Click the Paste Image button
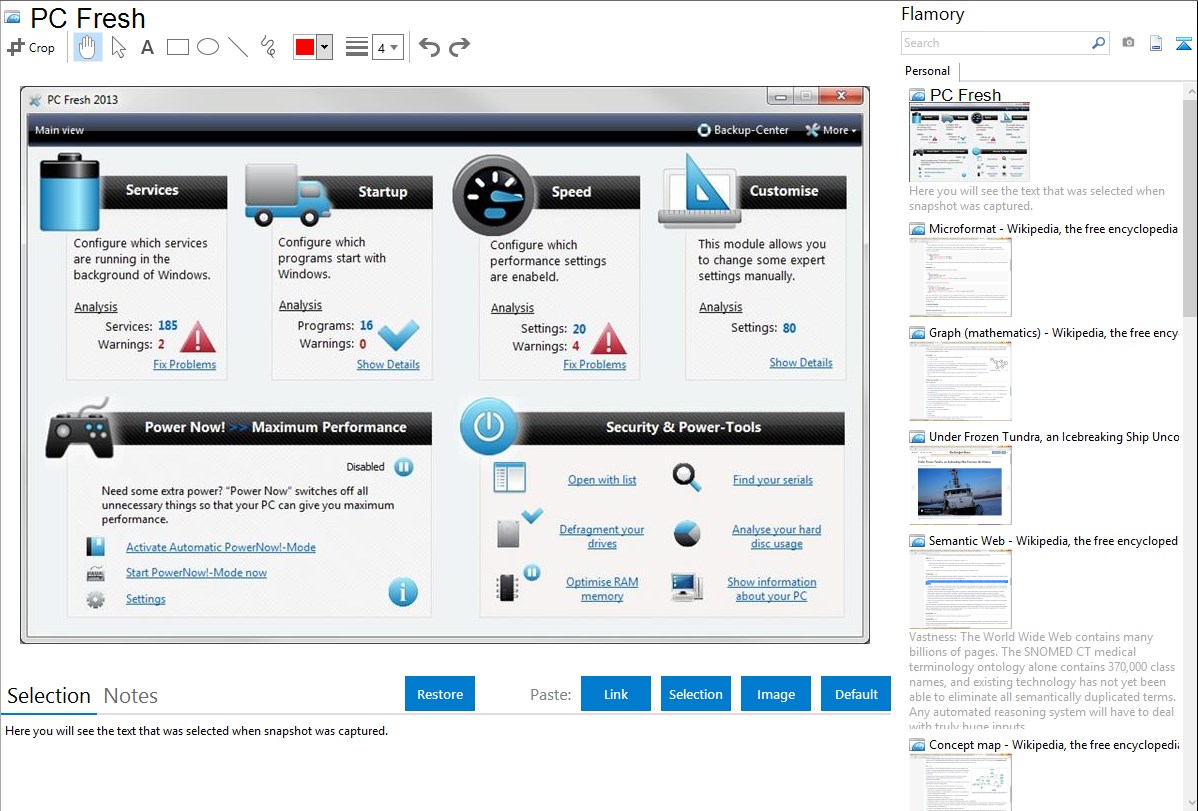1198x811 pixels. click(775, 694)
